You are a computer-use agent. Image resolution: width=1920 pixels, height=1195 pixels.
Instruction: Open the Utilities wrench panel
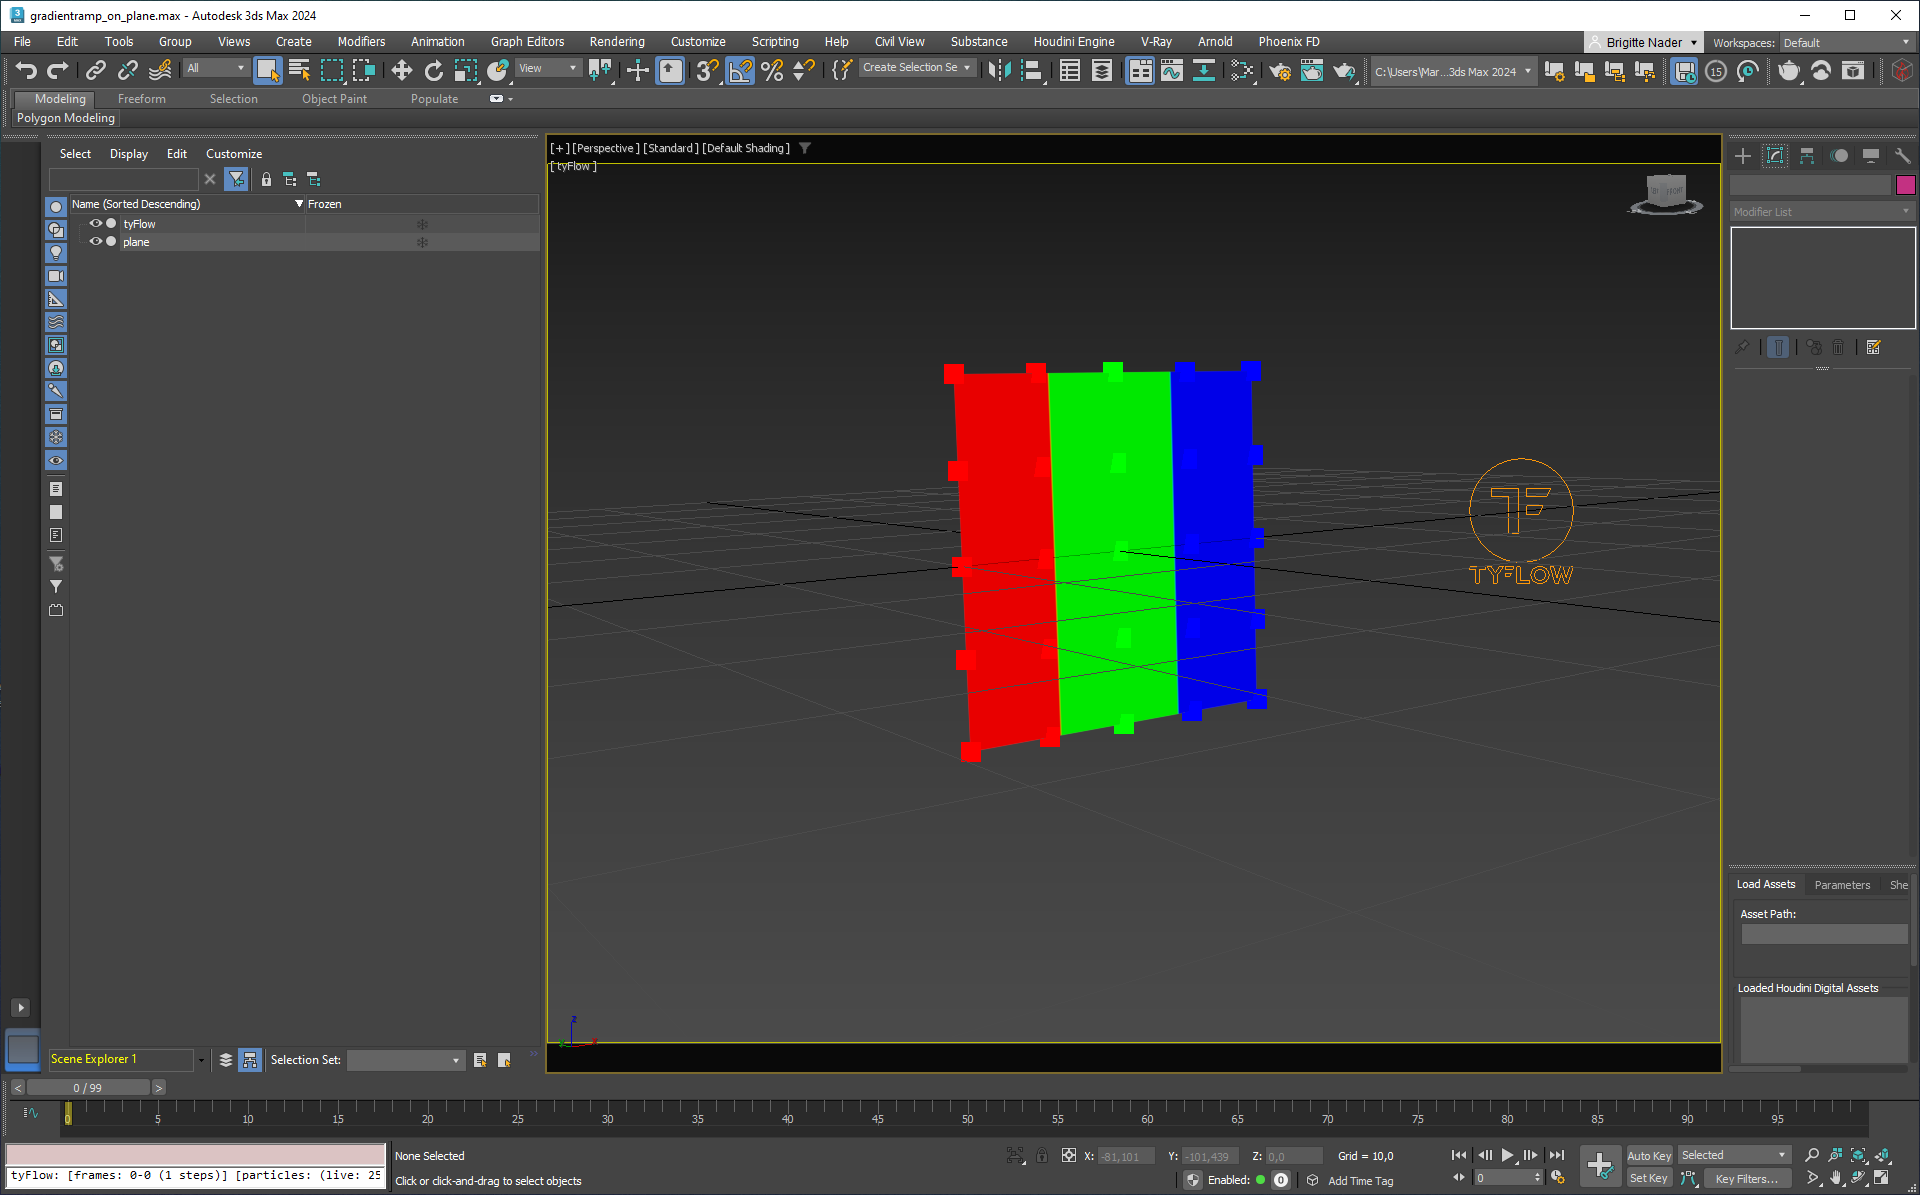1902,156
